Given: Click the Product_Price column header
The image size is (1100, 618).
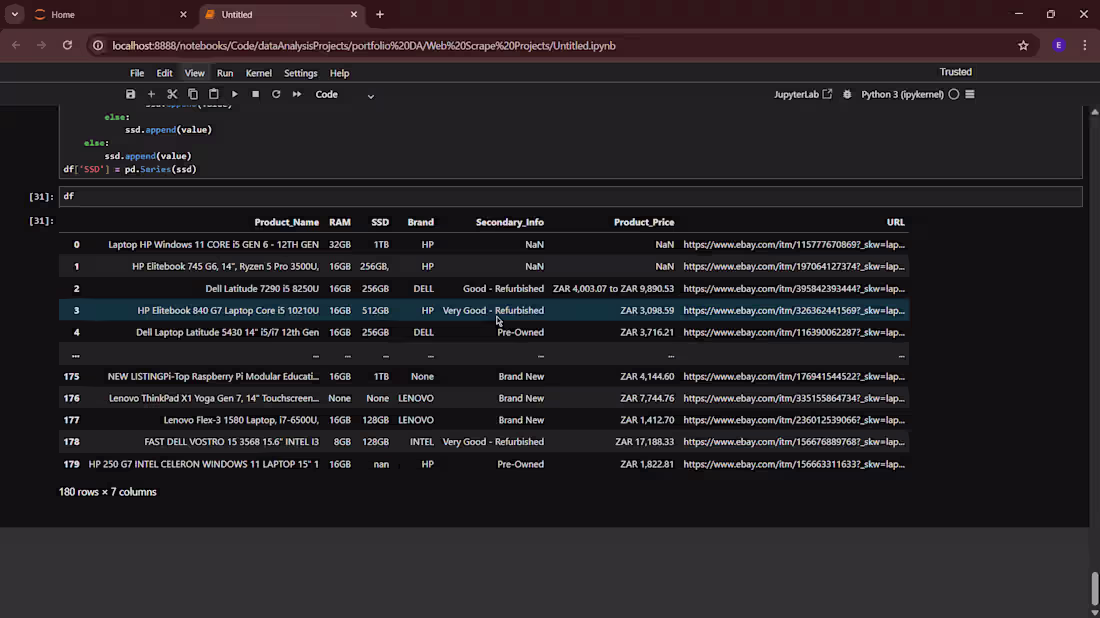Looking at the screenshot, I should click(644, 222).
